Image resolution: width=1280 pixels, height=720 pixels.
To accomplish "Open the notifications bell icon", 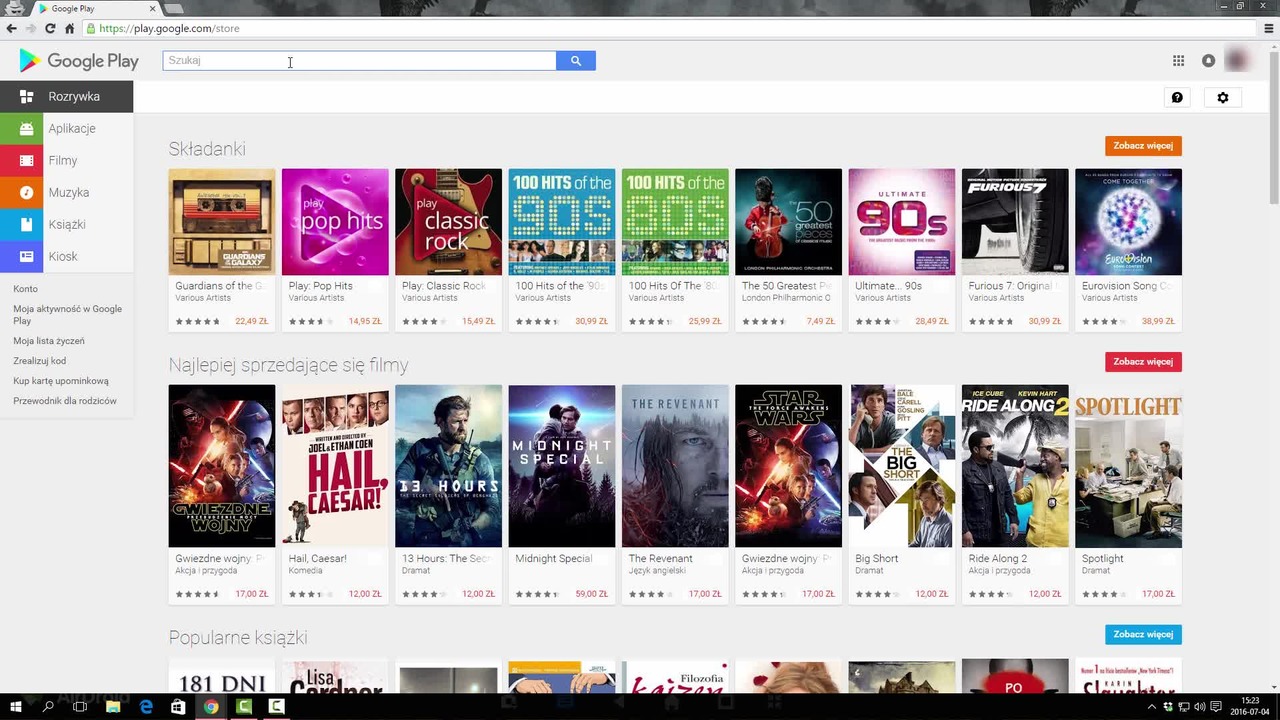I will click(1208, 61).
